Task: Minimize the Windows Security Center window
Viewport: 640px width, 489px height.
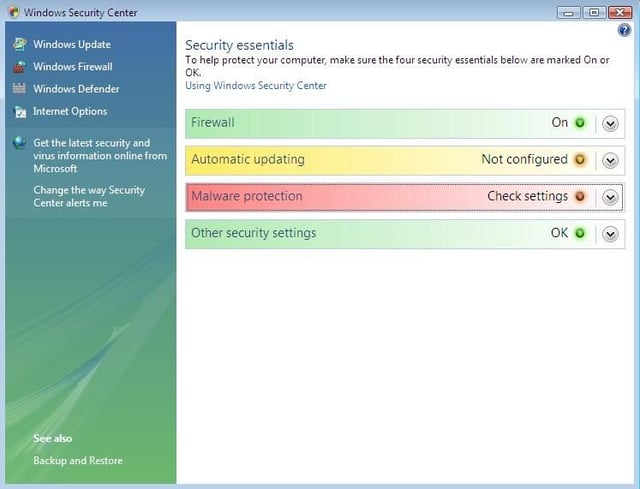Action: click(569, 12)
